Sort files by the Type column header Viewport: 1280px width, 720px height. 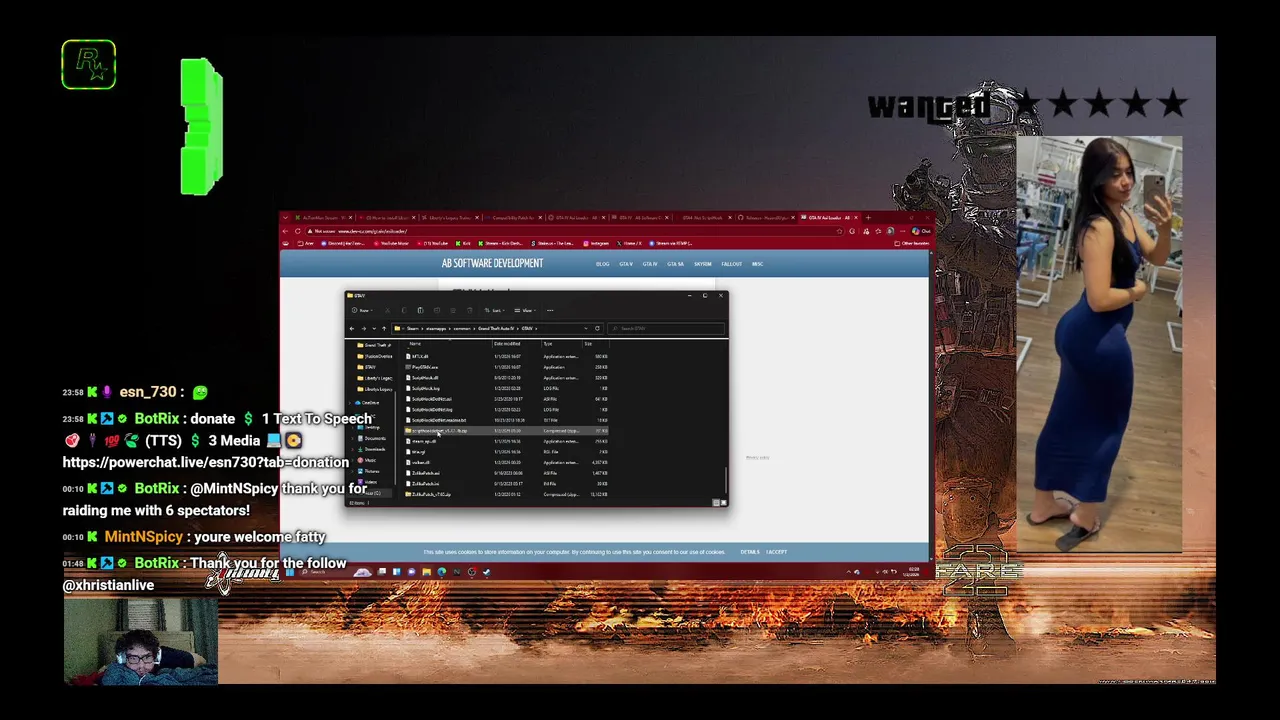548,344
